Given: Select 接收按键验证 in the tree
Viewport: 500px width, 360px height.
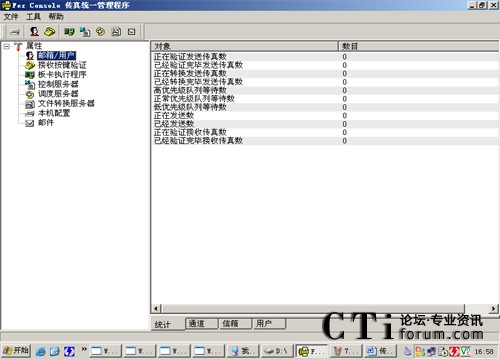Looking at the screenshot, I should [62, 65].
